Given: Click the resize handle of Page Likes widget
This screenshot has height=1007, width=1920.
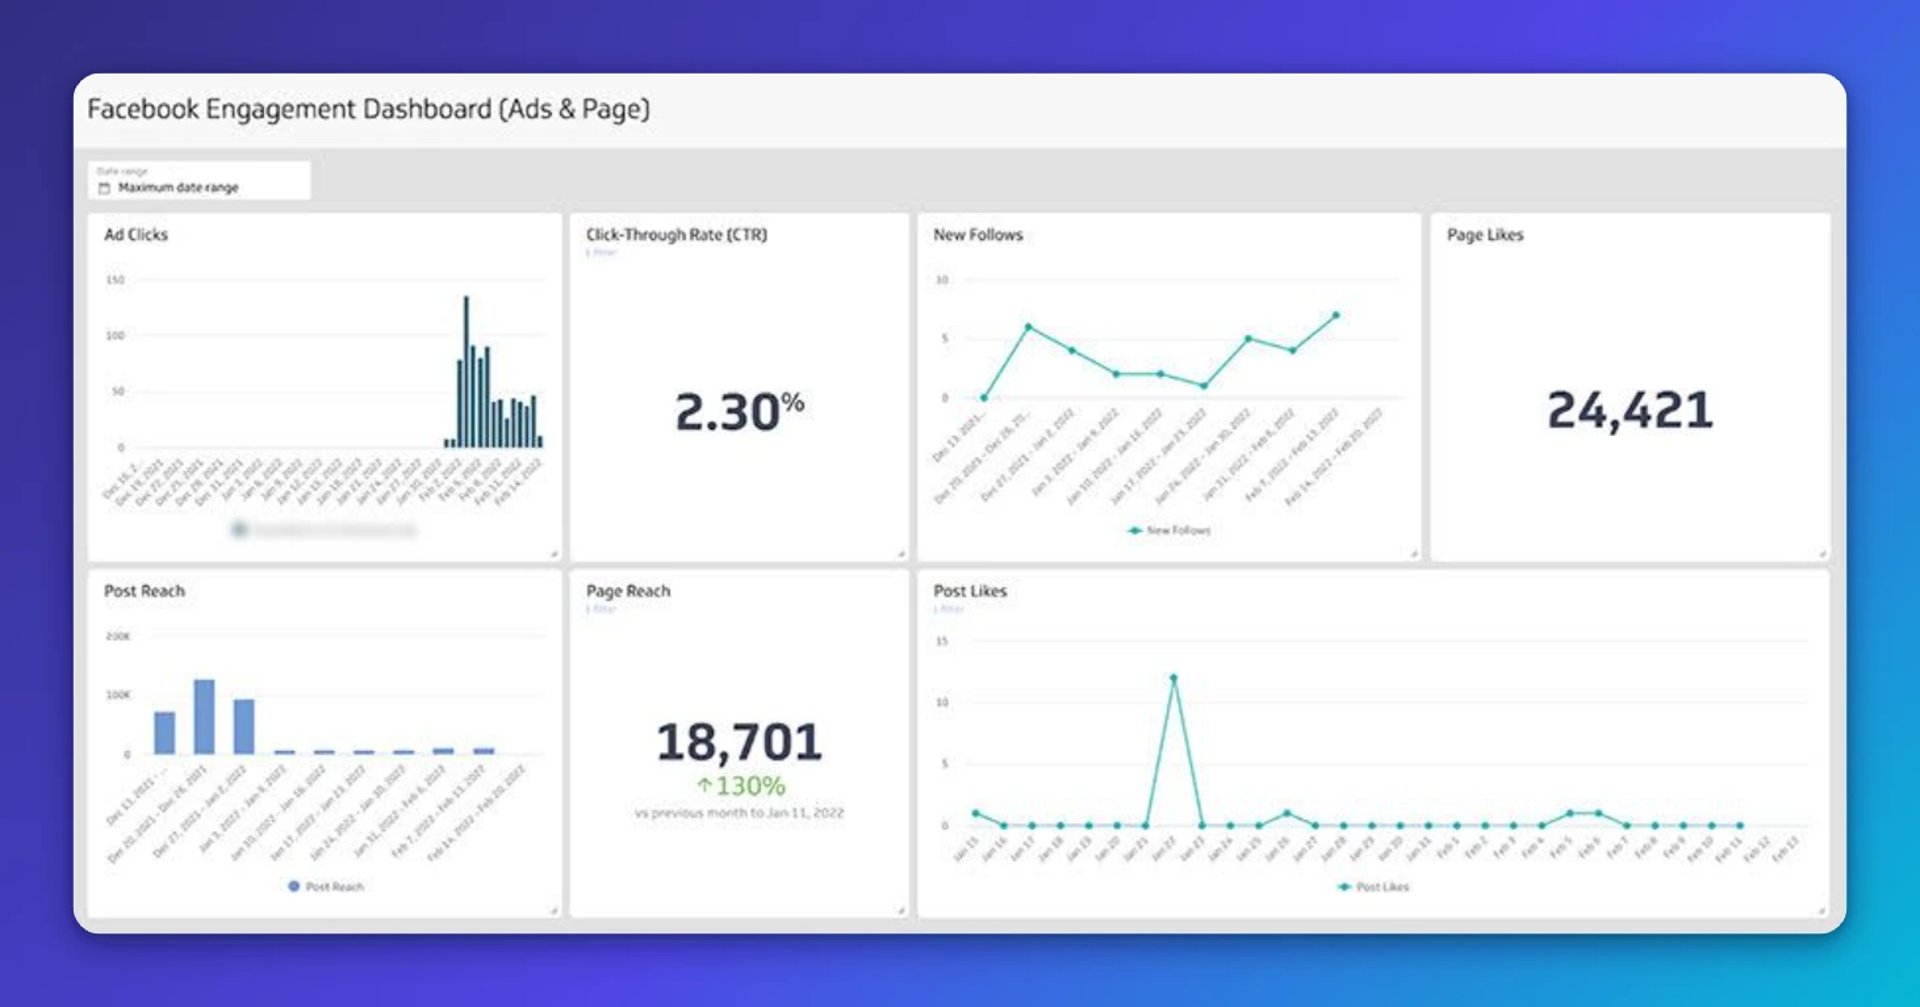Looking at the screenshot, I should tap(1822, 553).
